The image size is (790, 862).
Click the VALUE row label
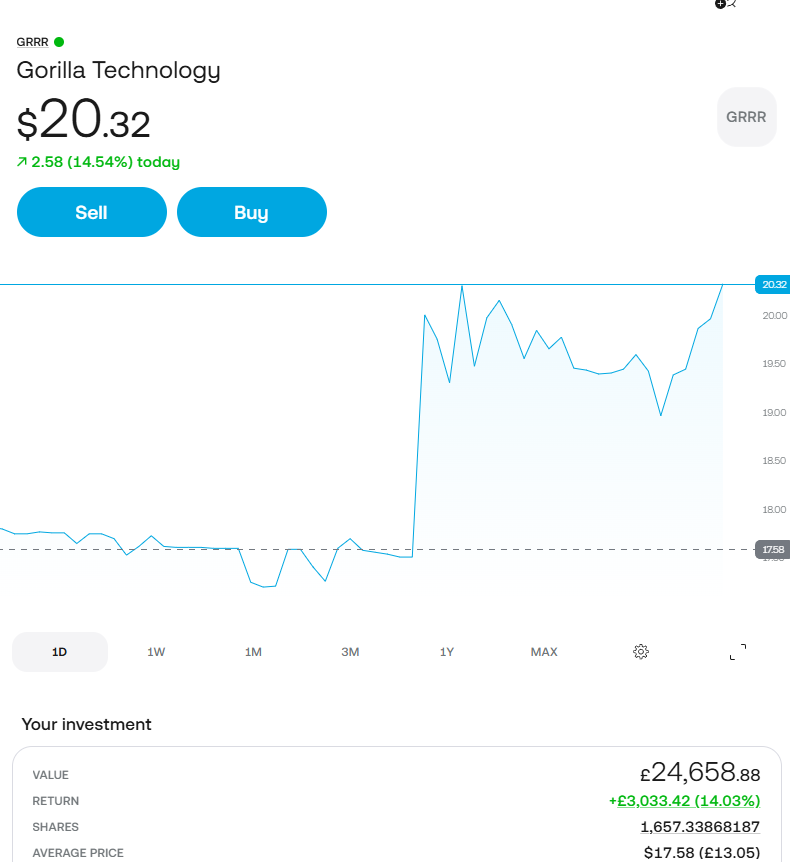coord(51,775)
